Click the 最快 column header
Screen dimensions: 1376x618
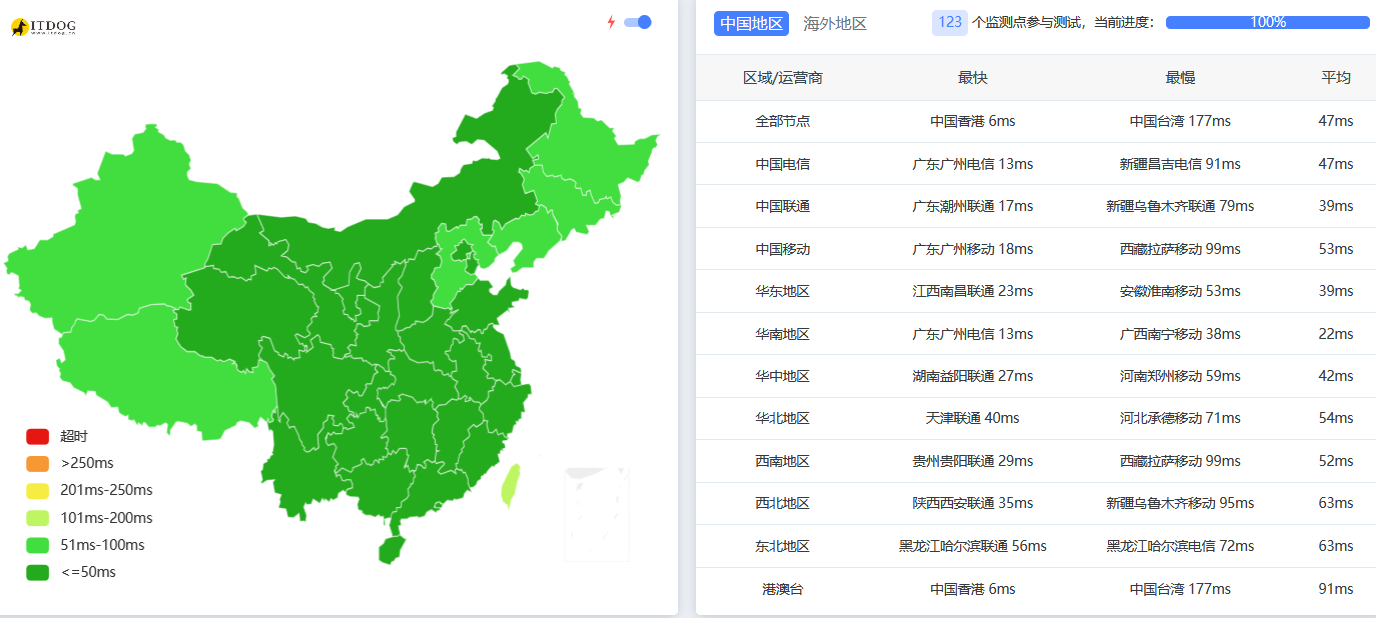click(972, 78)
